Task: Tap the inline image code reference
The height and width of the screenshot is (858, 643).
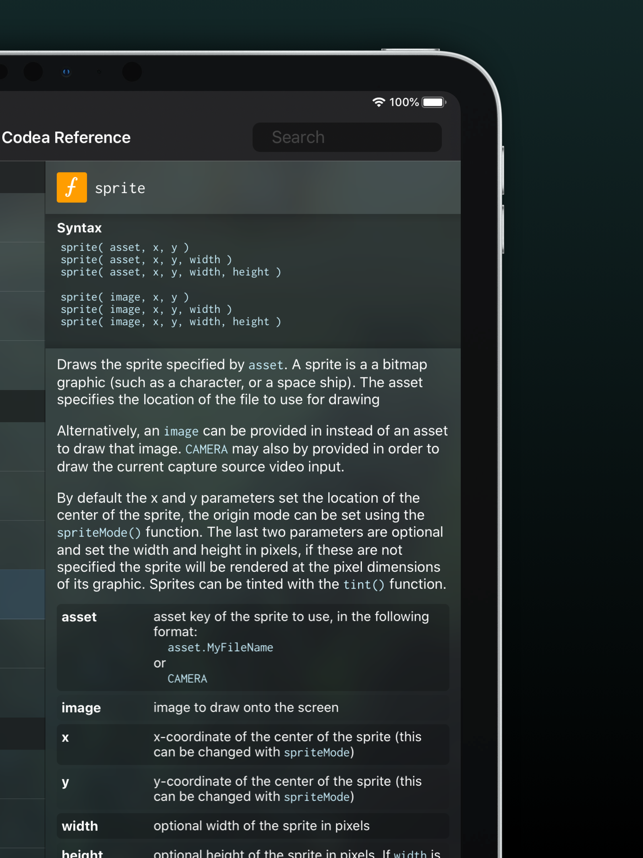Action: tap(181, 432)
